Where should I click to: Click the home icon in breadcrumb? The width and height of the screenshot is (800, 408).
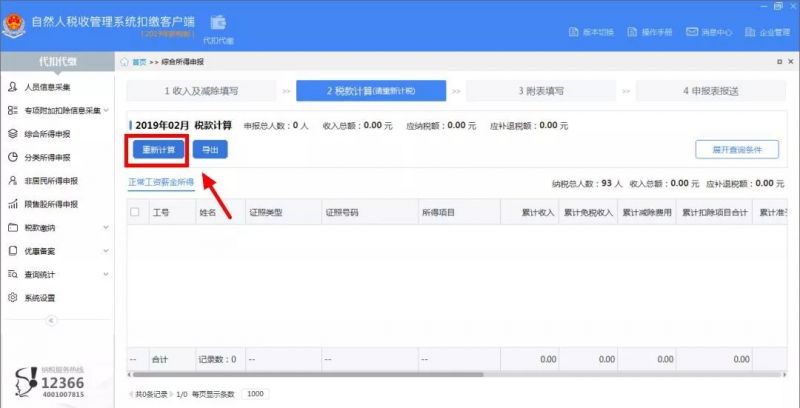click(x=124, y=62)
